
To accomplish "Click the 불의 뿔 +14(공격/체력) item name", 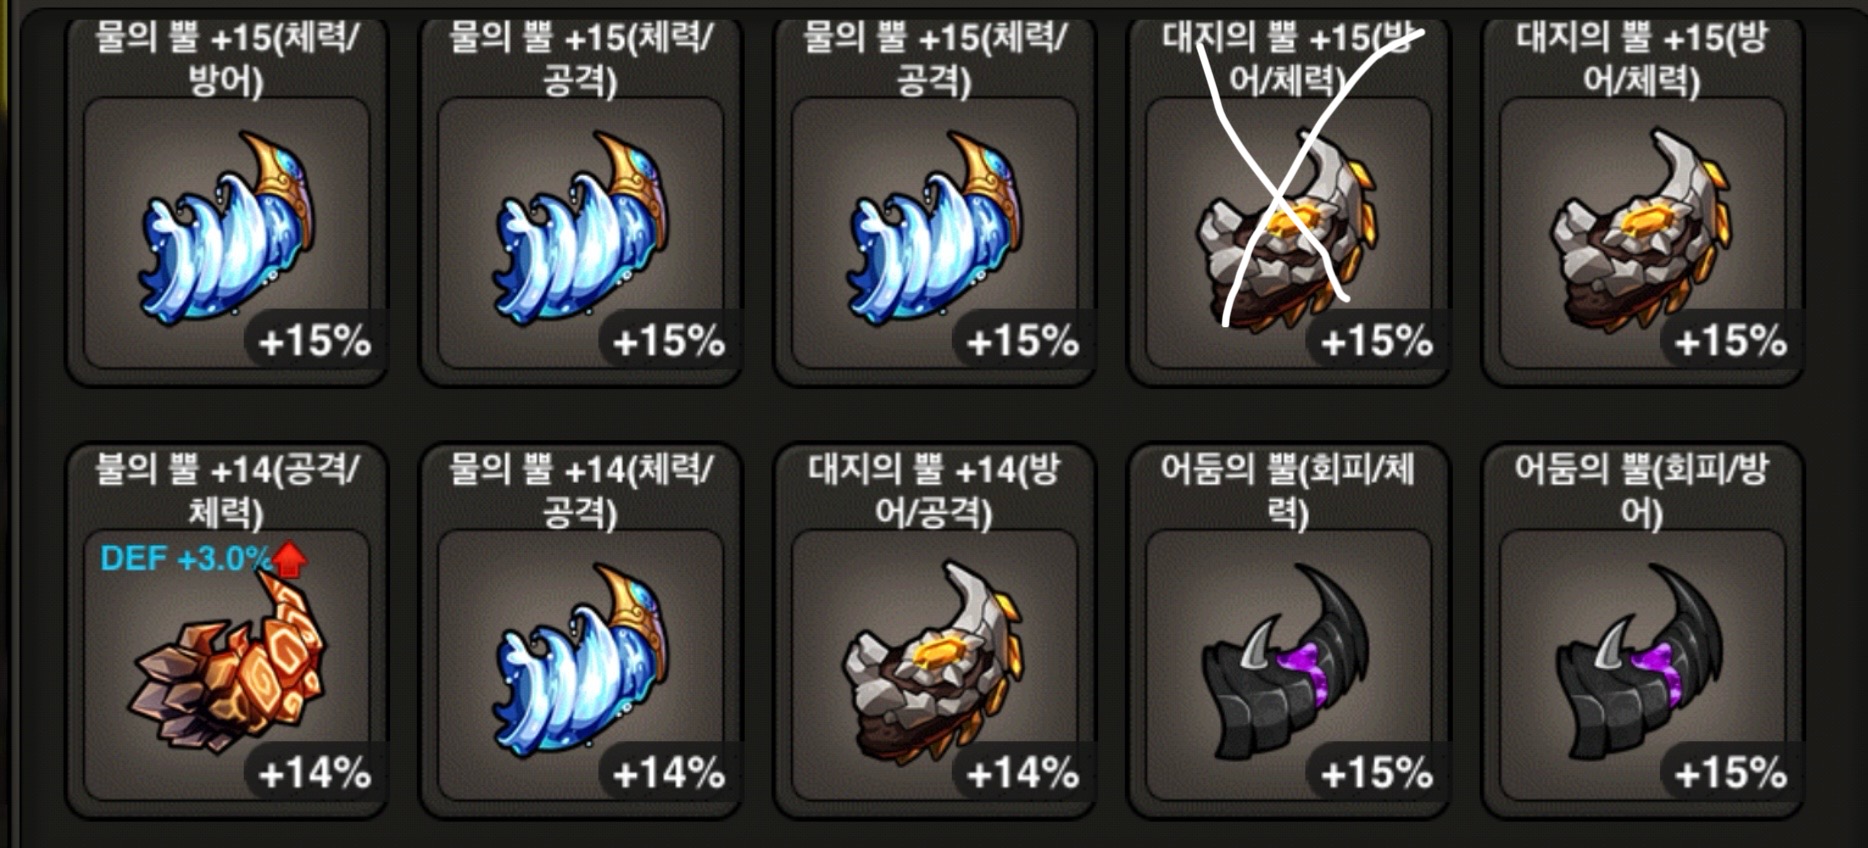I will pos(226,490).
